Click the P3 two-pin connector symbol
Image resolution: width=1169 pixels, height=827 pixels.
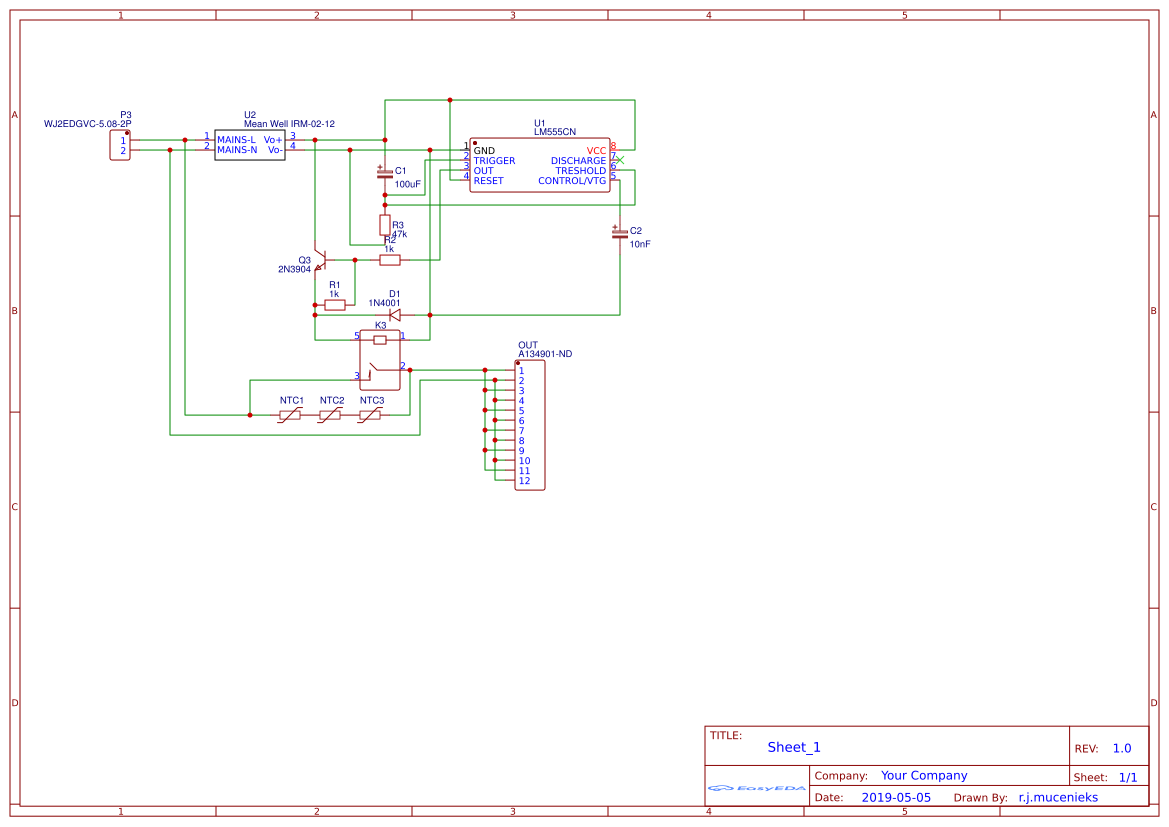click(x=119, y=145)
